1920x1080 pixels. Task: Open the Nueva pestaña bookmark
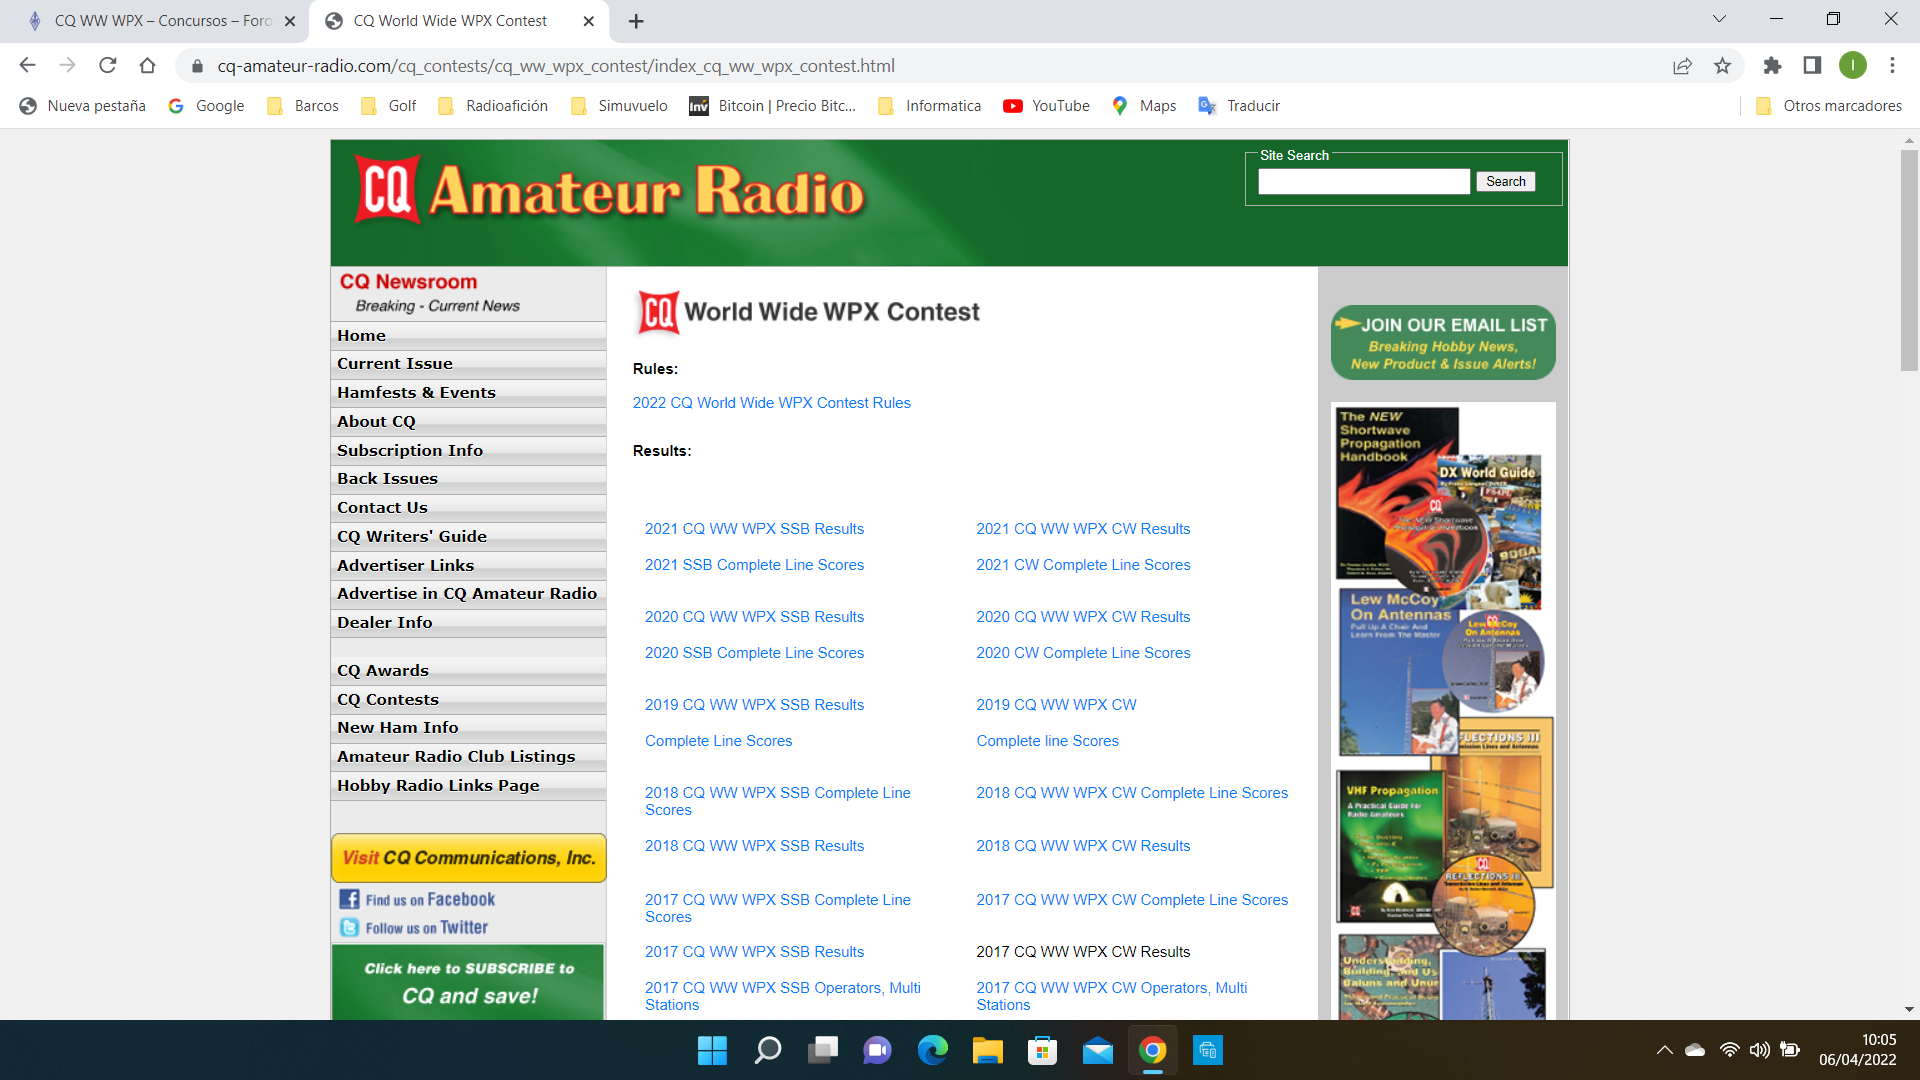pyautogui.click(x=83, y=106)
